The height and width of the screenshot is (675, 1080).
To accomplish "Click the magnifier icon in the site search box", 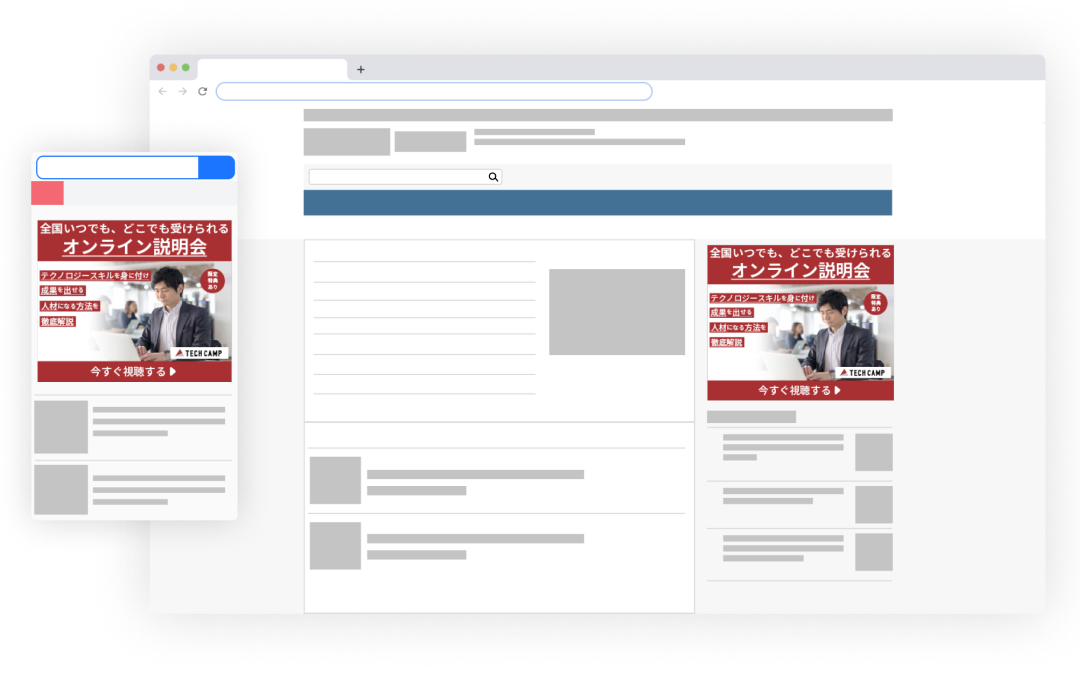I will coord(493,177).
